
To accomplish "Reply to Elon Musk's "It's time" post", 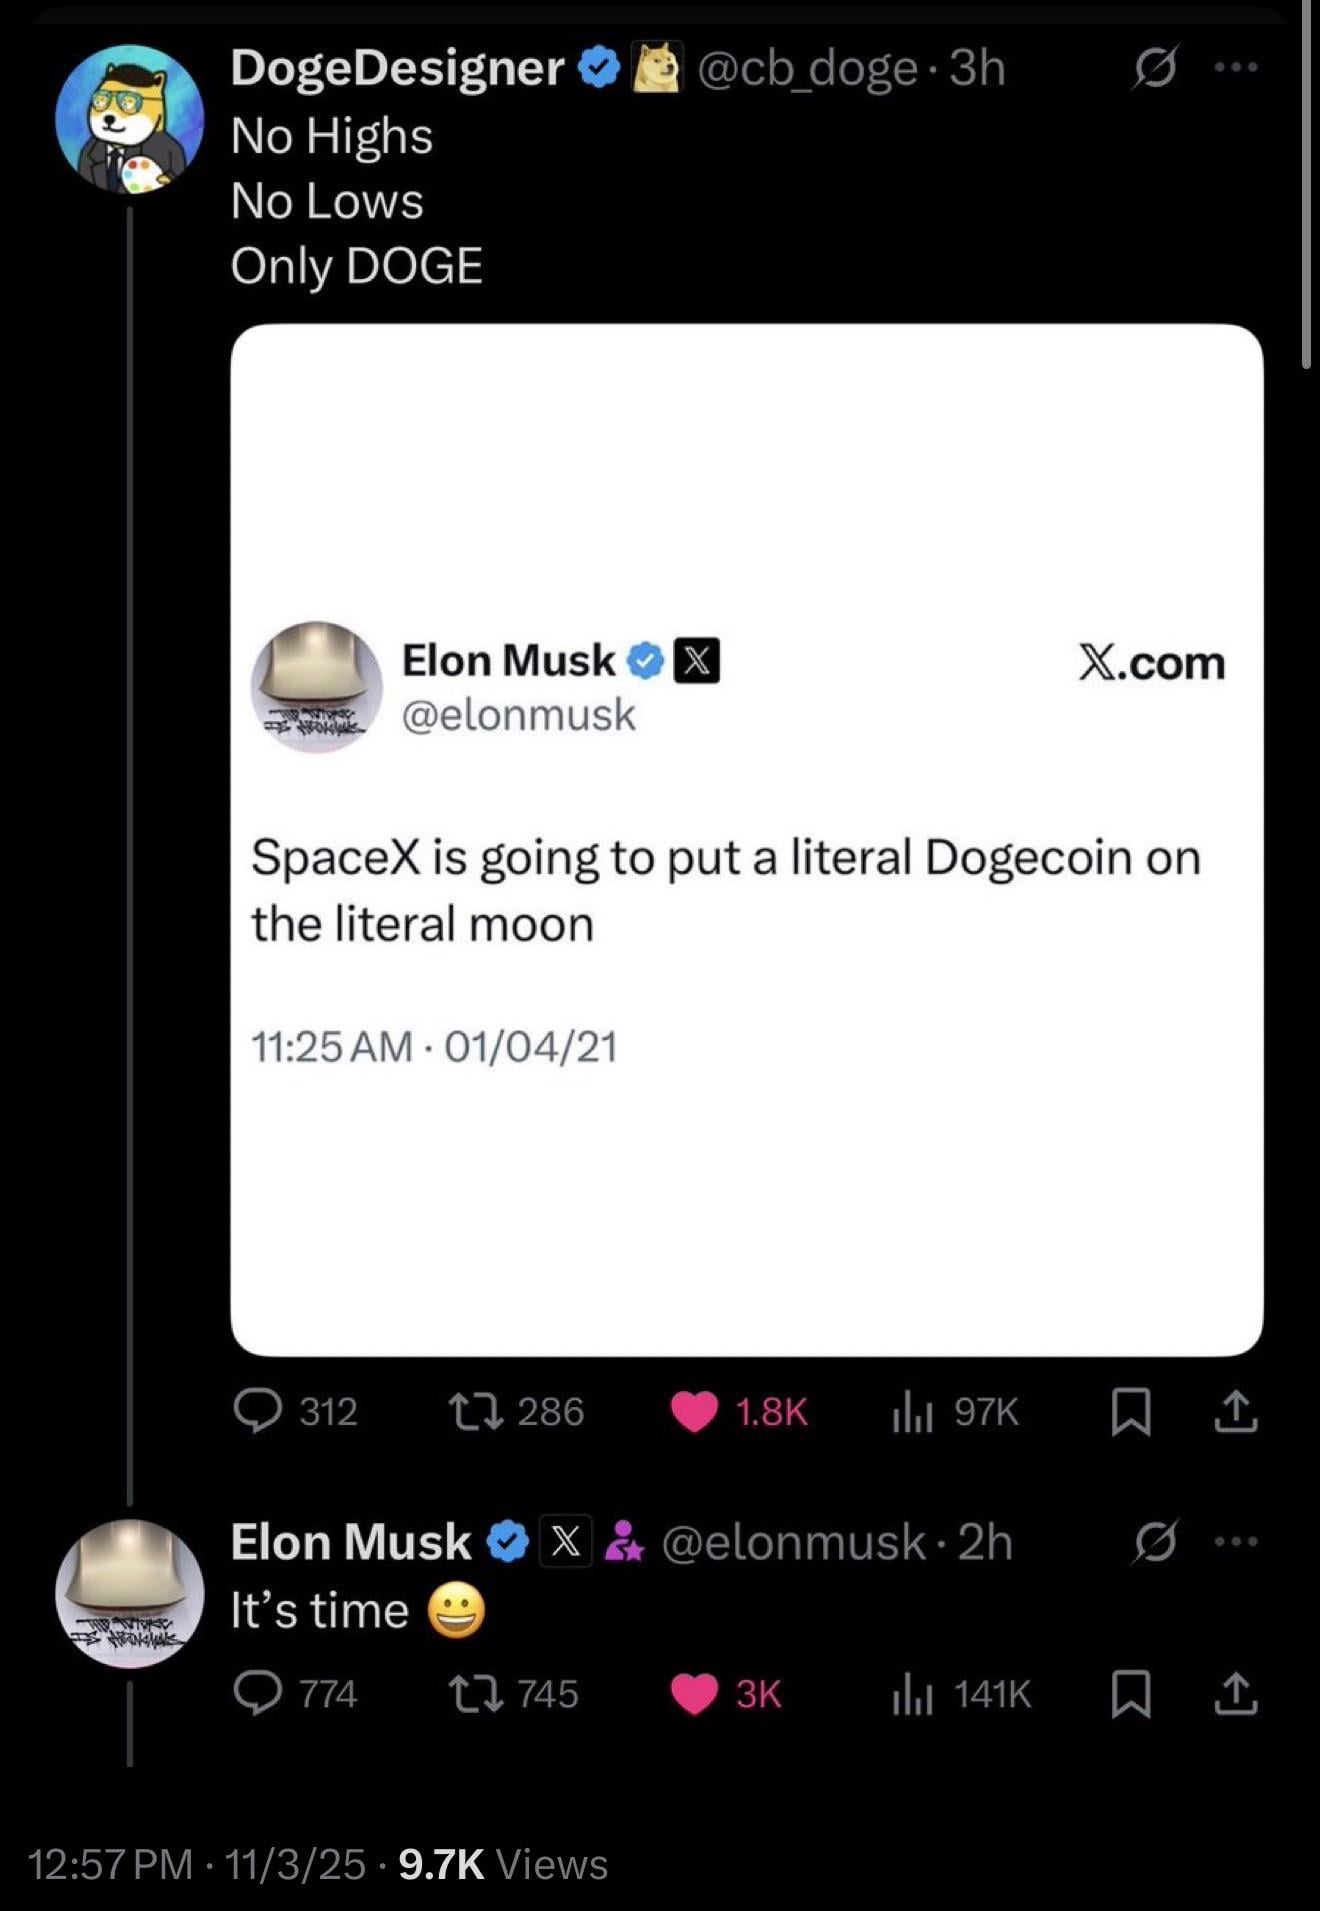I will pos(257,1694).
